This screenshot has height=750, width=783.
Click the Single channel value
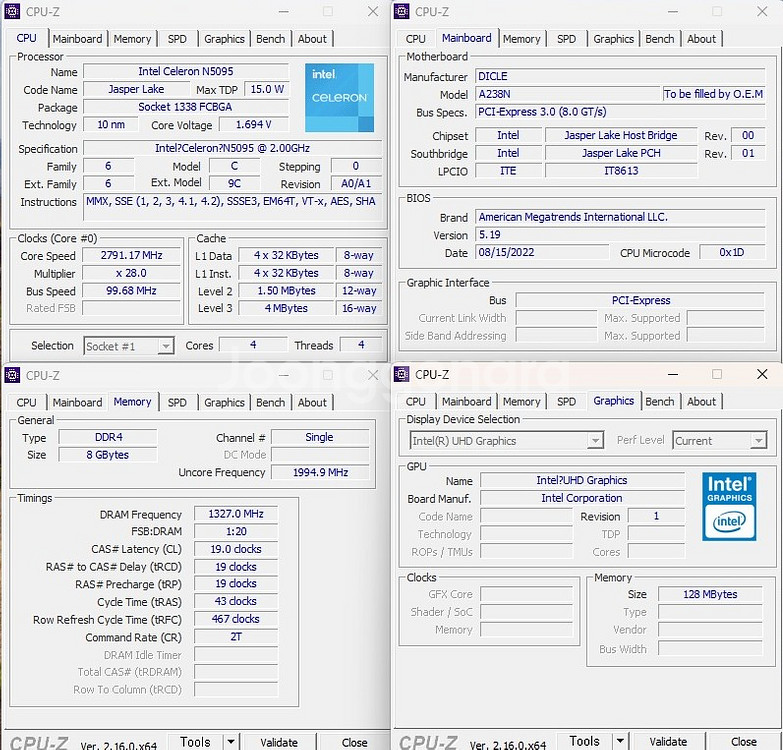pyautogui.click(x=320, y=437)
